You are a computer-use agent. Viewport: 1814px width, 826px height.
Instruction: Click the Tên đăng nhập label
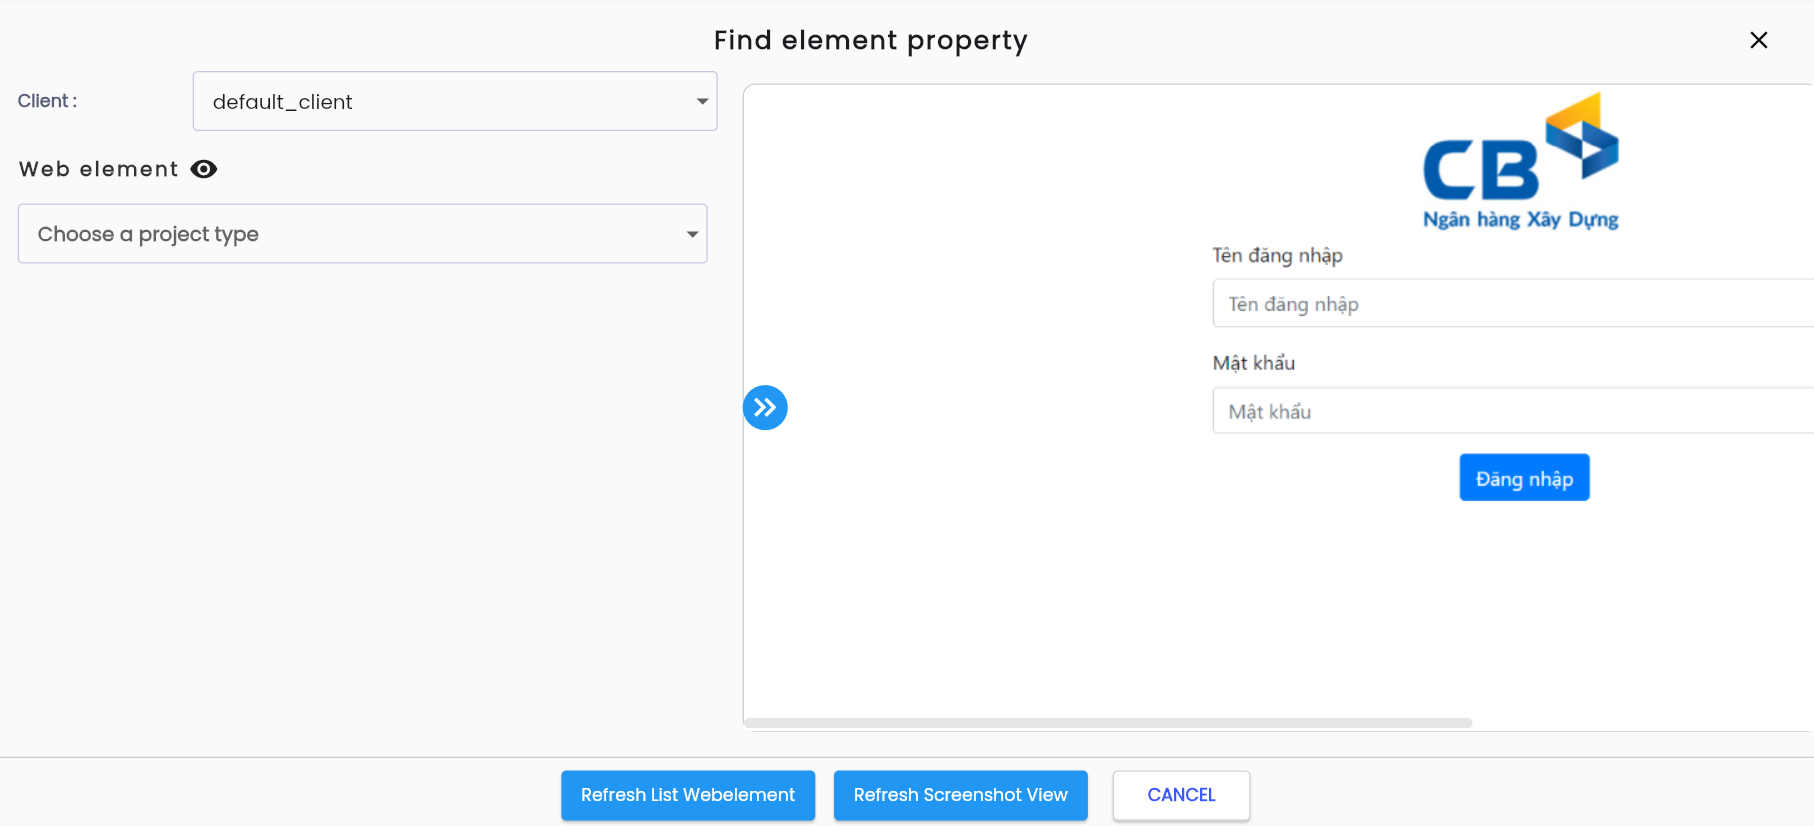point(1277,255)
